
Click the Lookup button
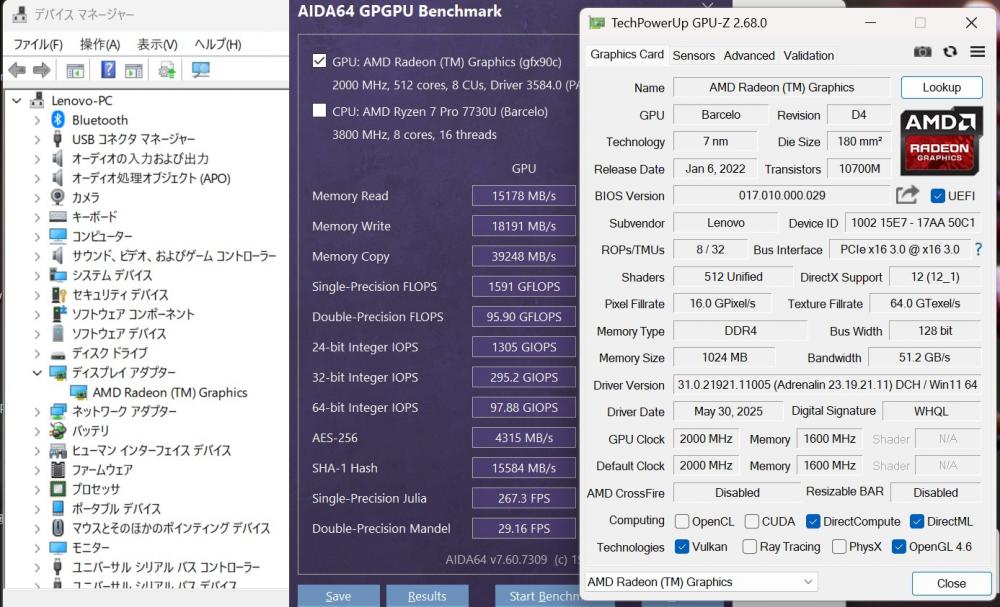tap(941, 88)
